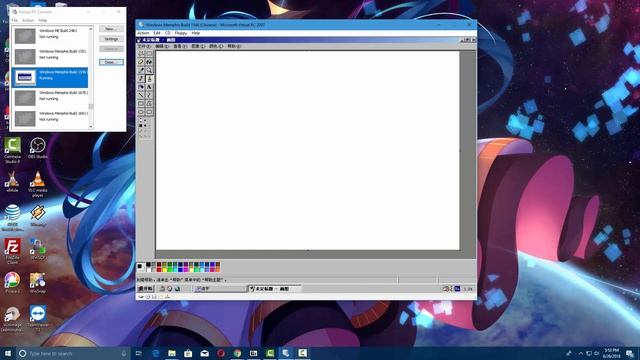640x360 pixels.
Task: Open the WinSnap desktop shortcut
Action: [x=38, y=283]
